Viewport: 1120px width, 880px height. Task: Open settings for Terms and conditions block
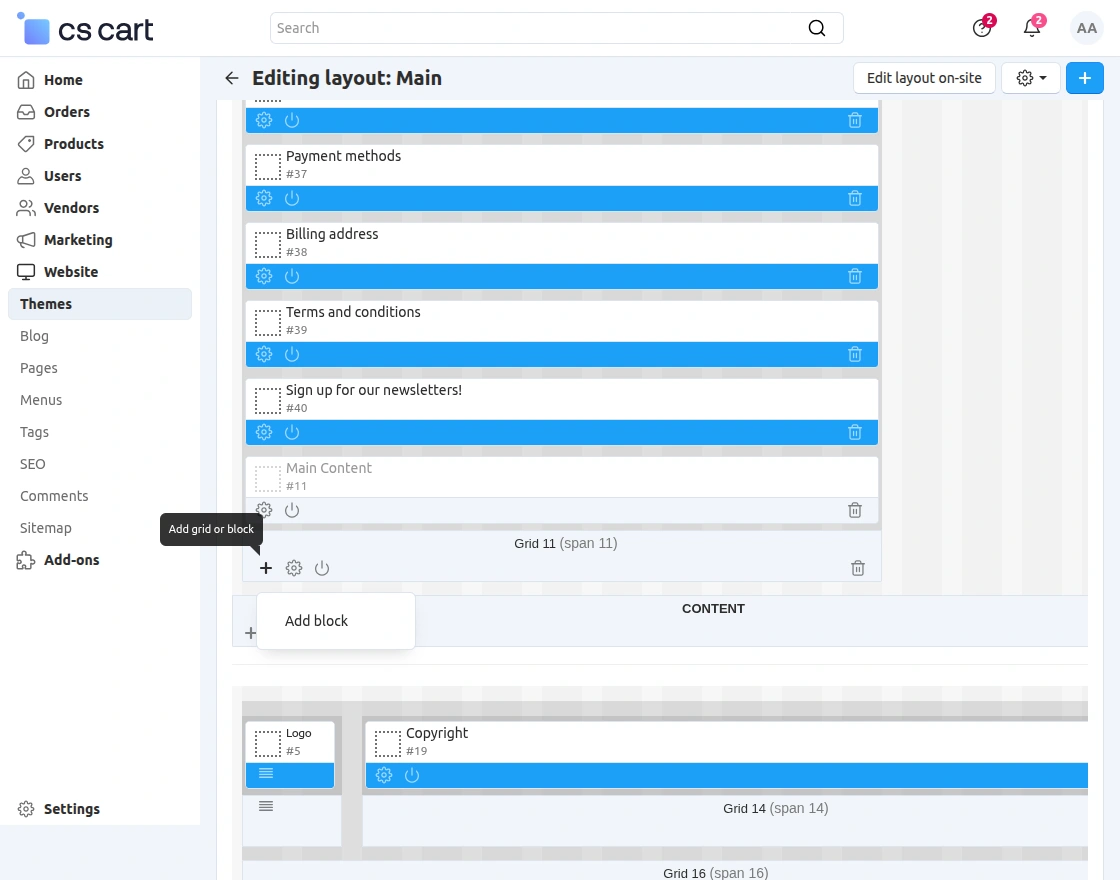point(264,354)
